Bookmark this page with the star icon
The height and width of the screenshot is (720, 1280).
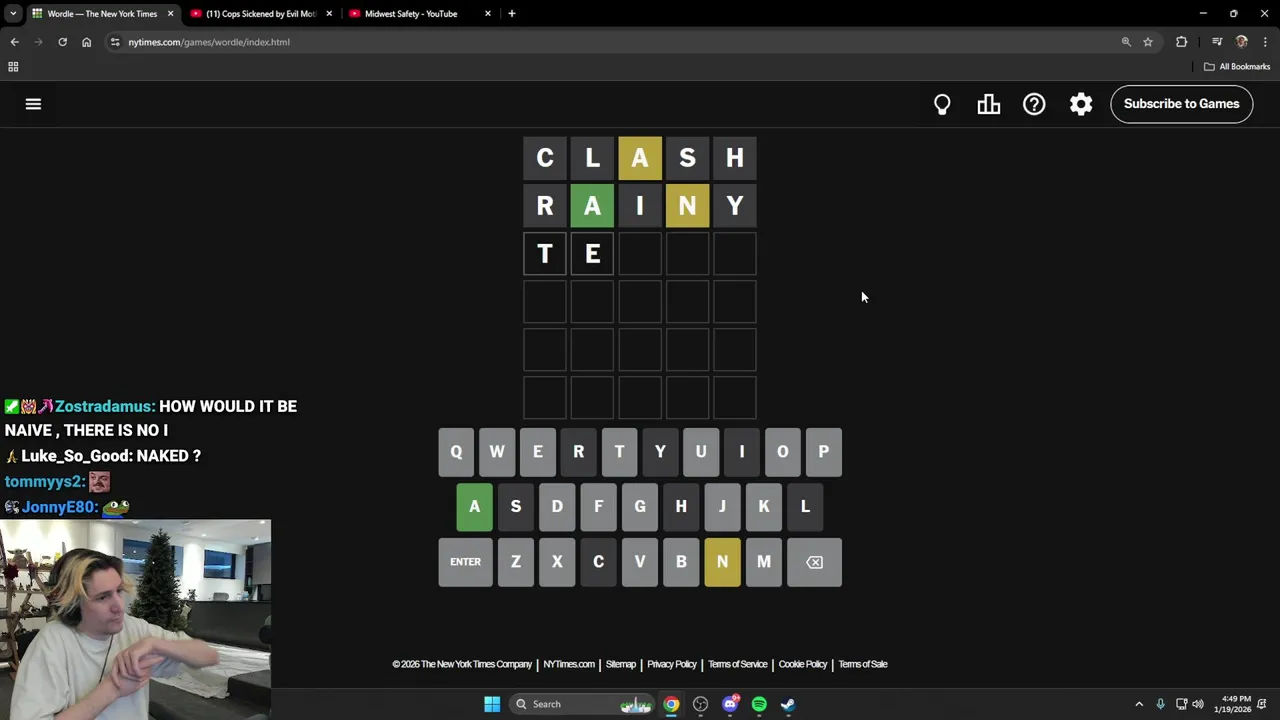(x=1148, y=42)
